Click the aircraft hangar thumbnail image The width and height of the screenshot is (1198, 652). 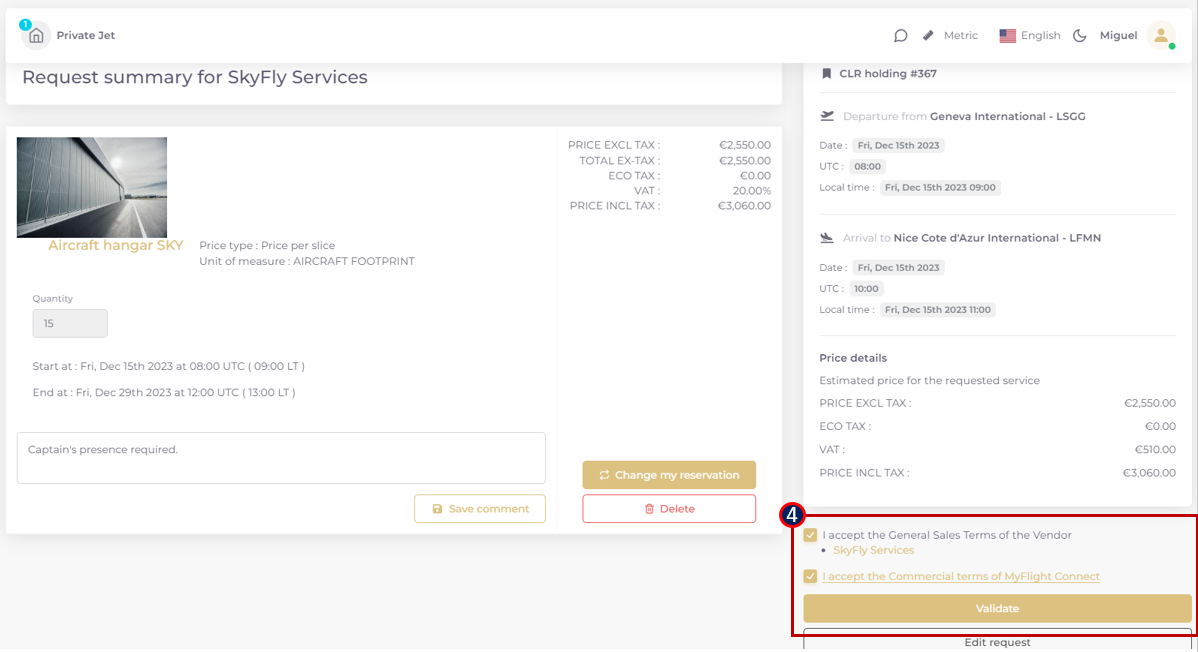click(x=92, y=187)
